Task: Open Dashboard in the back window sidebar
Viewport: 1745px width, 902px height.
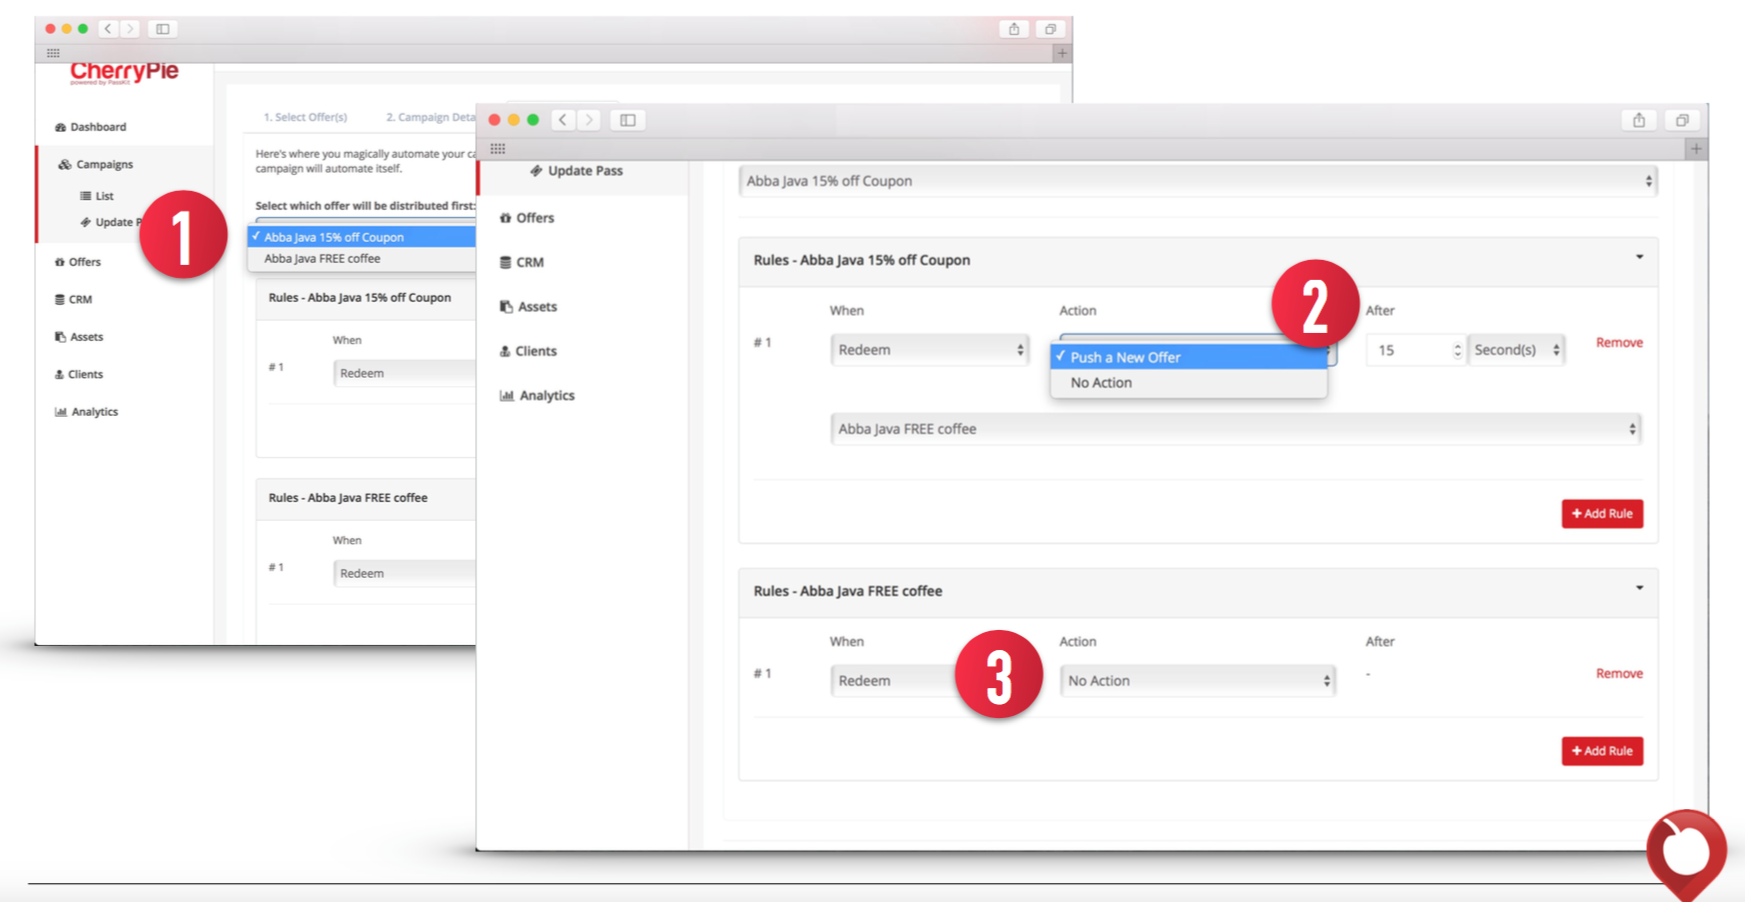Action: coord(98,127)
